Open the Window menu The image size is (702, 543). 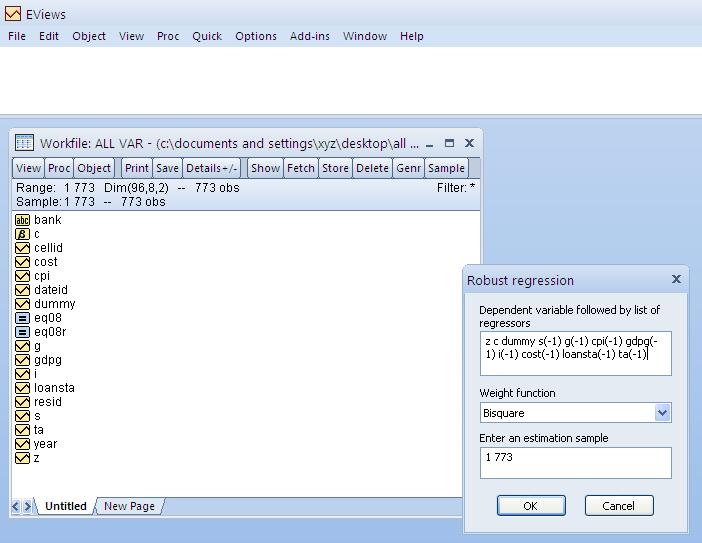364,36
